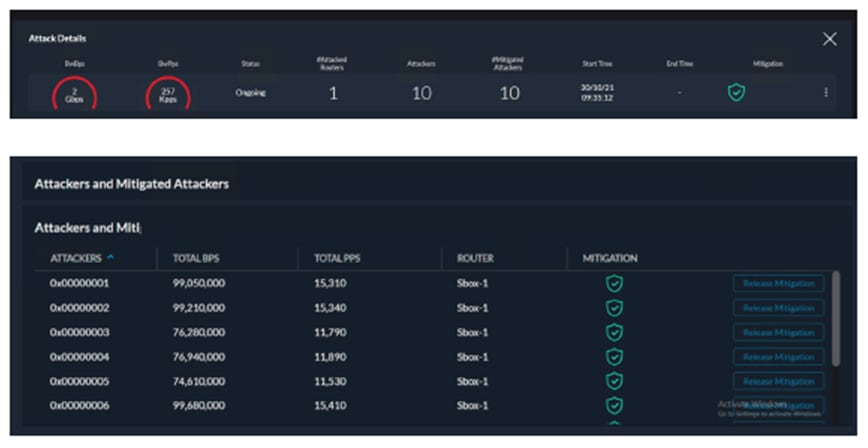Click the 74,610,000 total BPS value

199,381
